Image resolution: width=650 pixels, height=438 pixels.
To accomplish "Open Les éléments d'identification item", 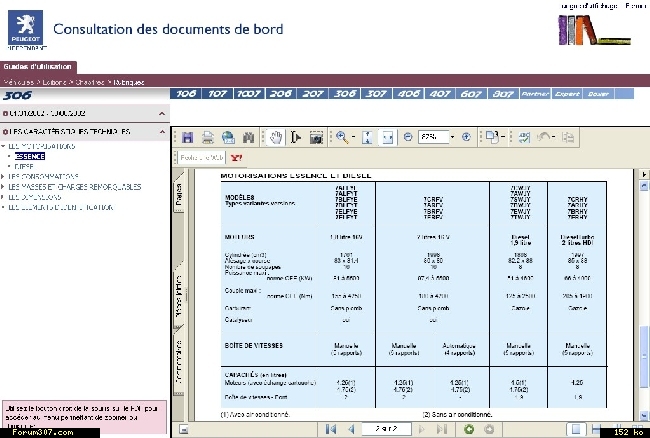I will point(61,207).
